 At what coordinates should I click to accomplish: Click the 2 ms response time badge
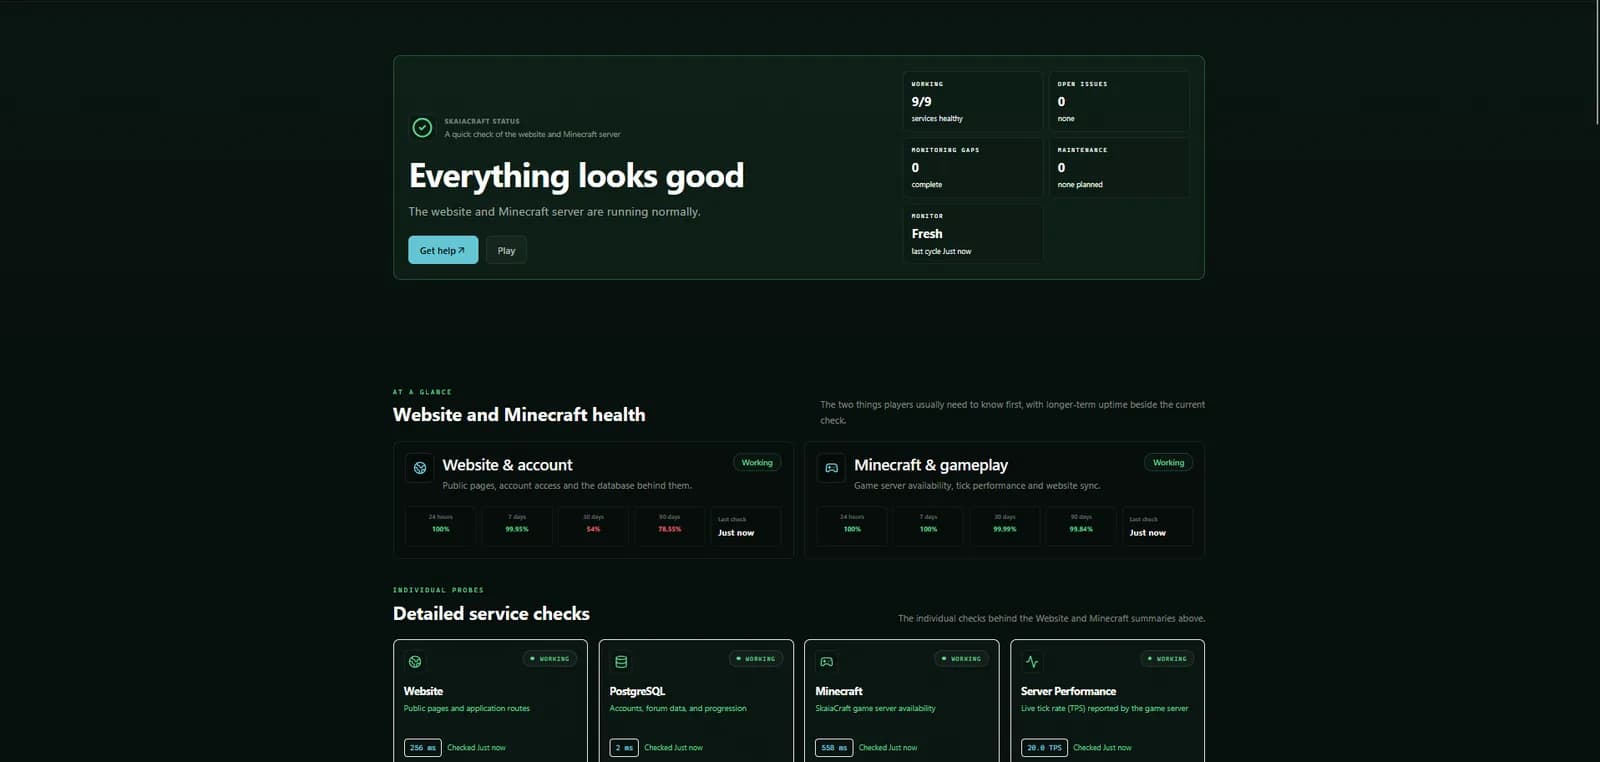click(x=624, y=748)
